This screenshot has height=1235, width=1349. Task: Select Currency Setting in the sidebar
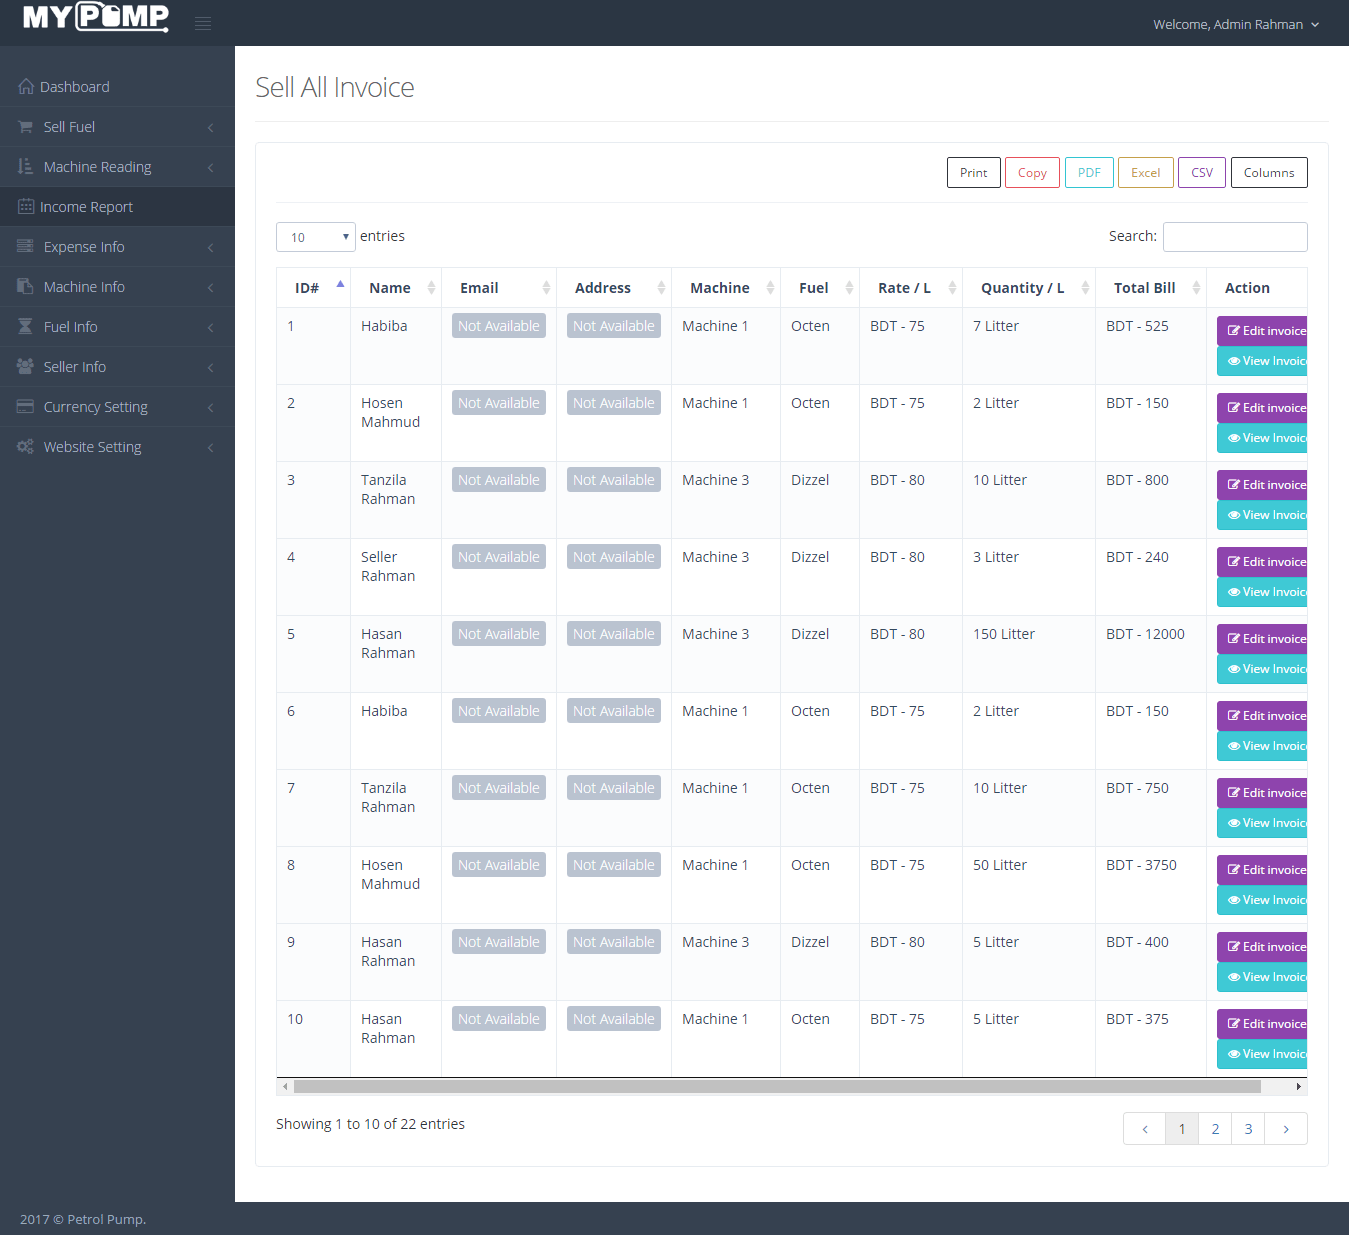pos(95,406)
